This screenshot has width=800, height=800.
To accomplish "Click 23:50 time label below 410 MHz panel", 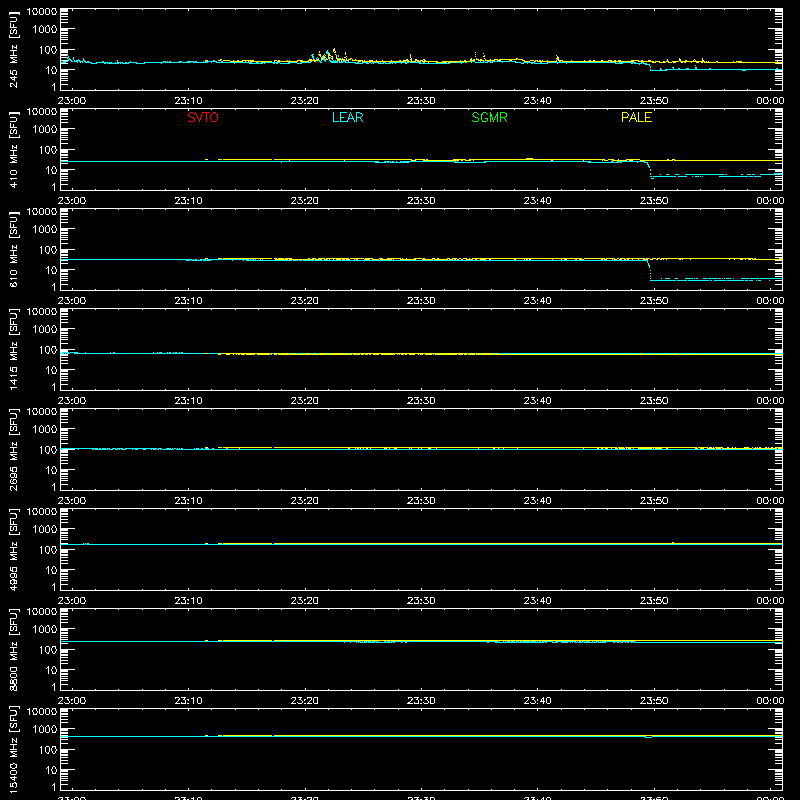I will [x=654, y=201].
